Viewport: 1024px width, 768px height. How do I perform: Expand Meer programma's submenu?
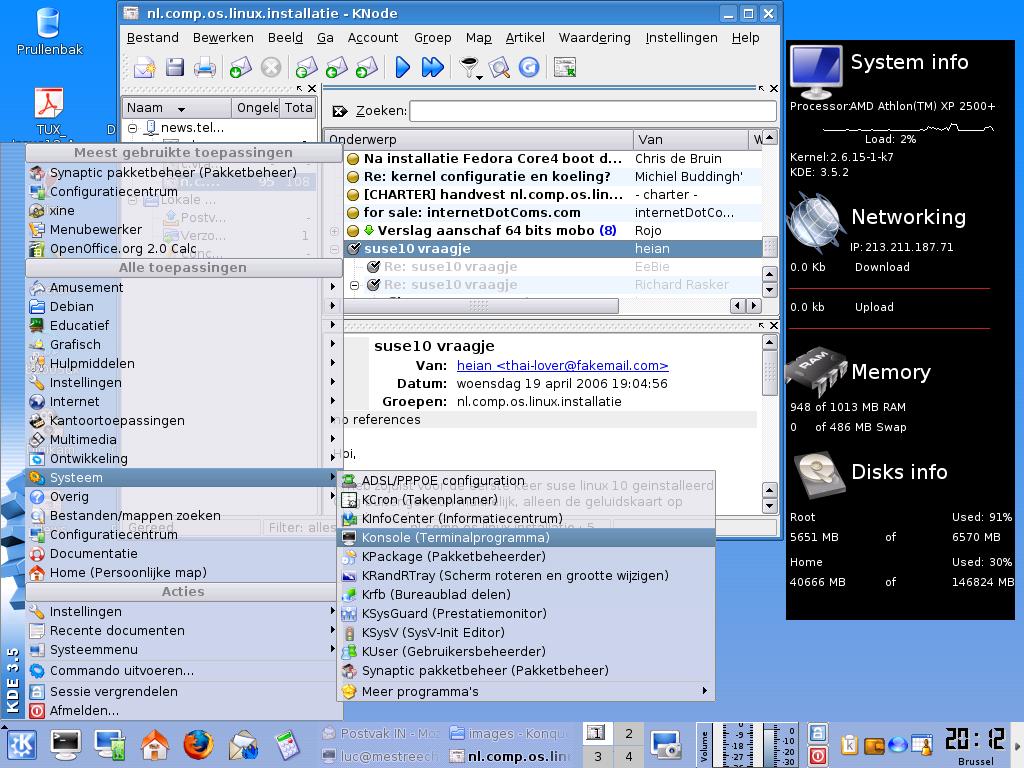tap(526, 691)
